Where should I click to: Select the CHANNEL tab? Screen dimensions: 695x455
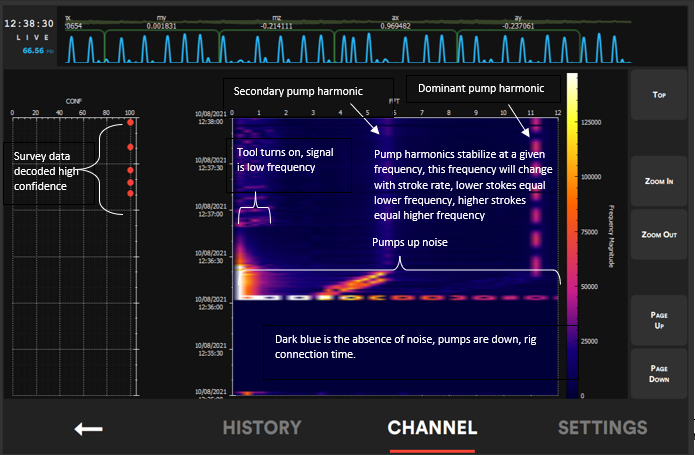(432, 428)
